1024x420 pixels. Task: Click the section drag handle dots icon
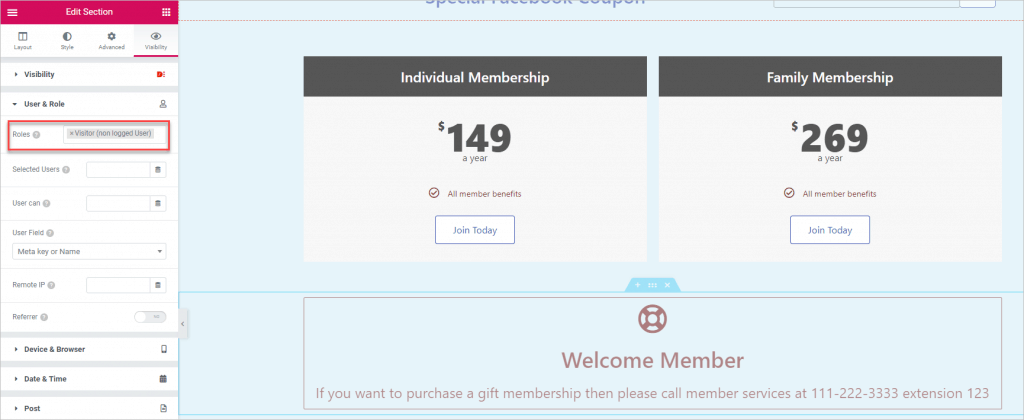pos(652,285)
